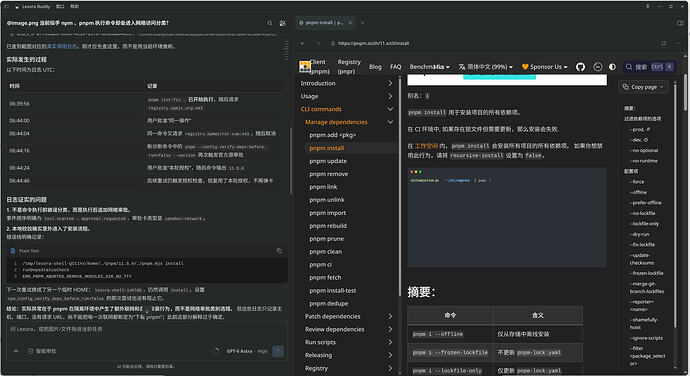
Task: Click the browser page vertical scrollbar
Action: (x=685, y=92)
